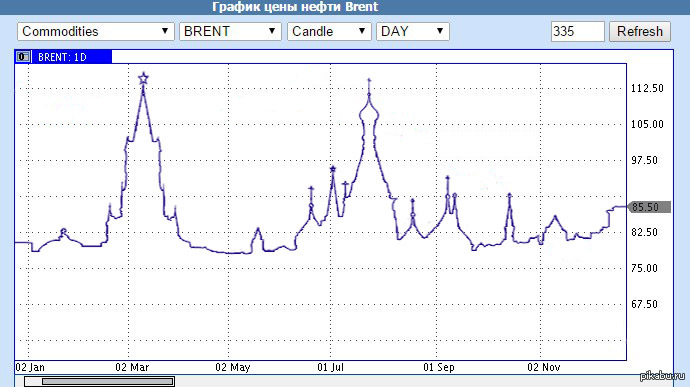
Task: Expand the Candle chart type dropdown
Action: [329, 31]
